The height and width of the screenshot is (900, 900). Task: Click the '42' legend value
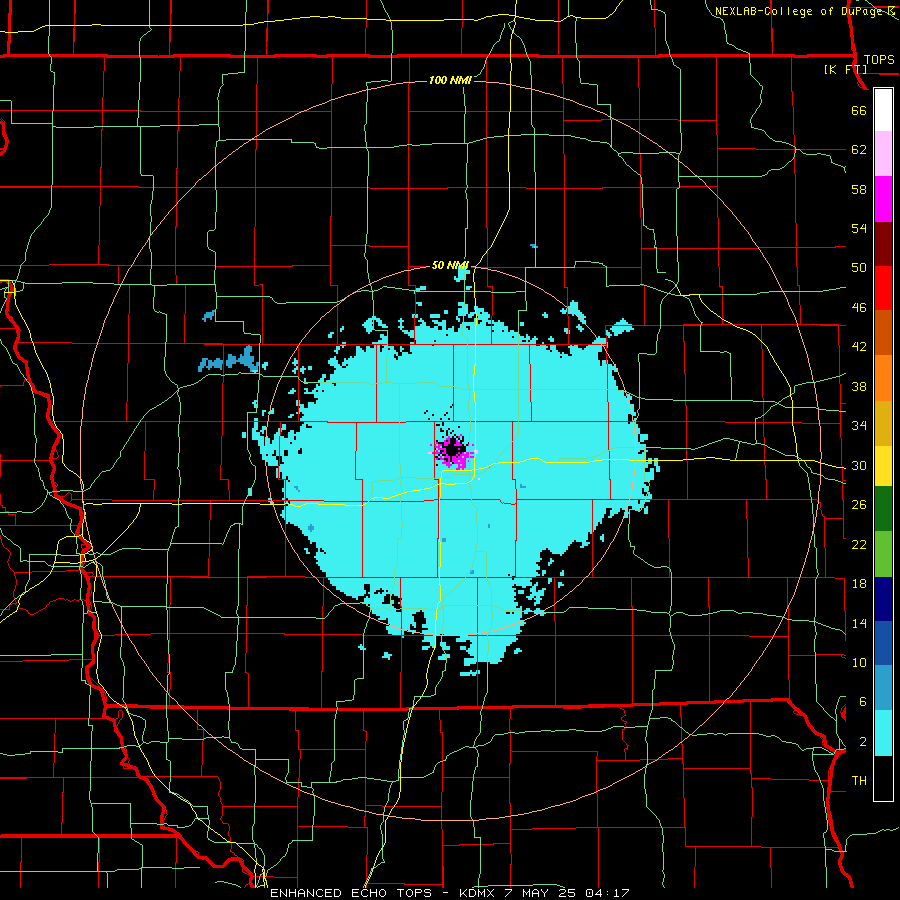coord(859,346)
